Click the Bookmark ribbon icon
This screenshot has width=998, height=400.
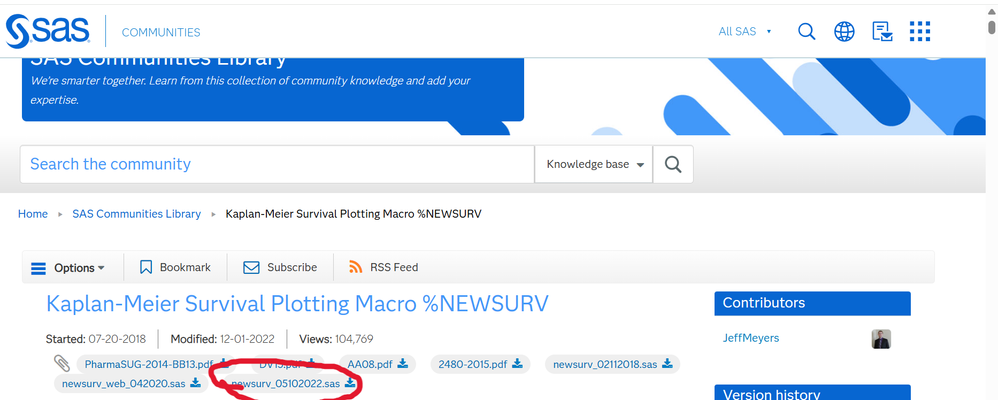(146, 268)
